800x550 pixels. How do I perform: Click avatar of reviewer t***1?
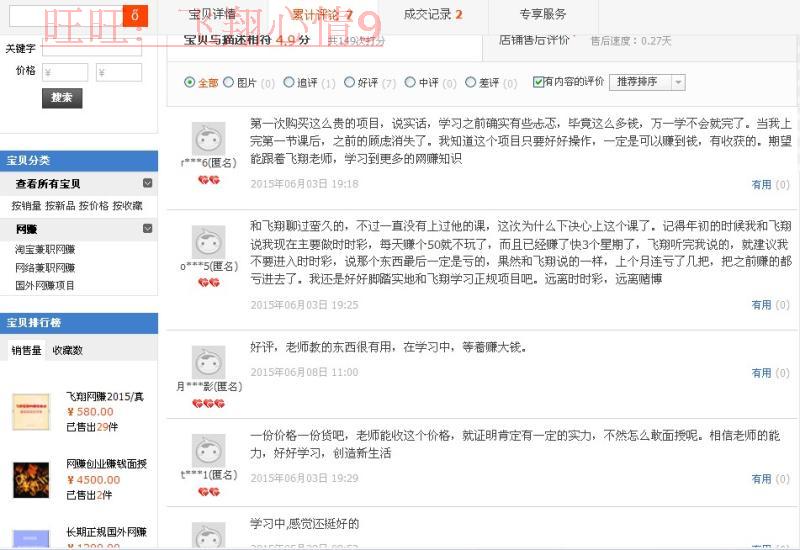pyautogui.click(x=208, y=451)
